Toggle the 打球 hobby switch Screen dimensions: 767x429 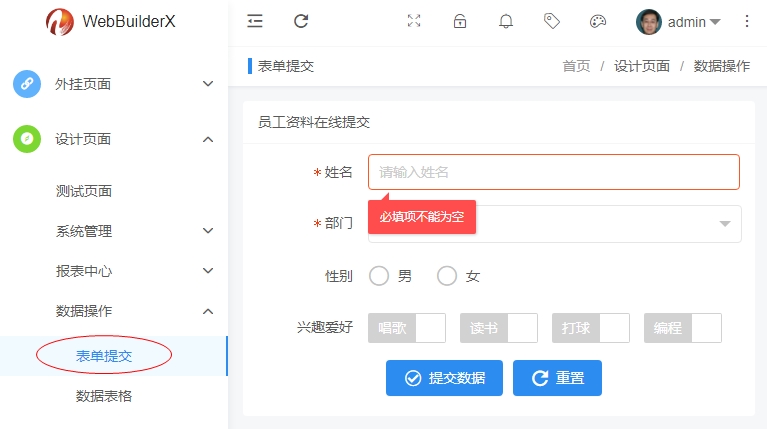(591, 328)
